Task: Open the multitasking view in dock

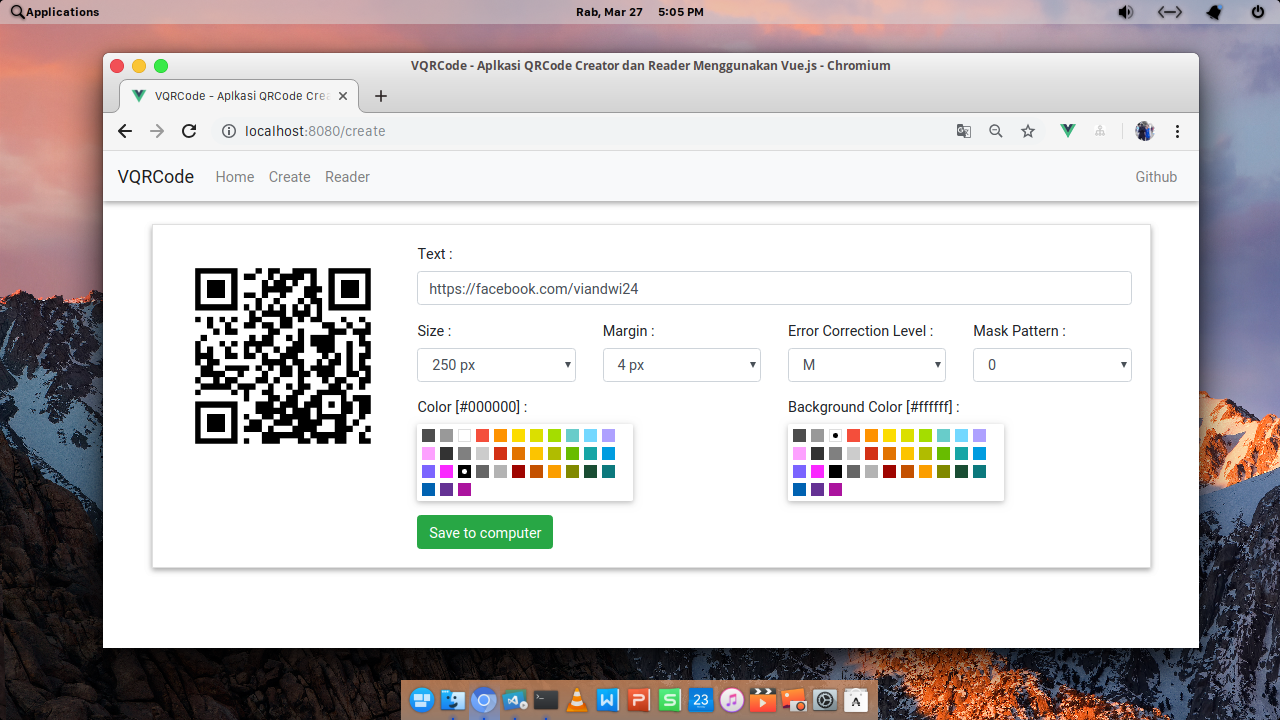Action: [422, 700]
